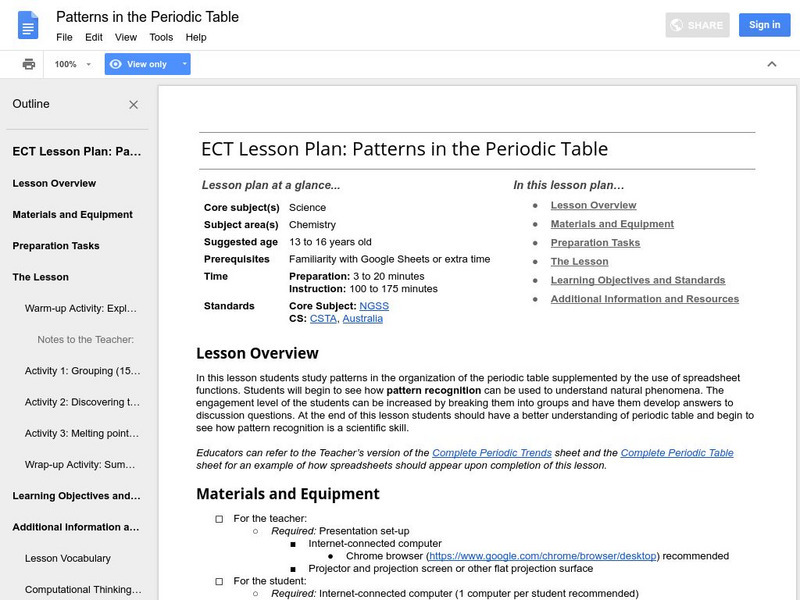
Task: Click the Chrome browser download URL
Action: 543,556
